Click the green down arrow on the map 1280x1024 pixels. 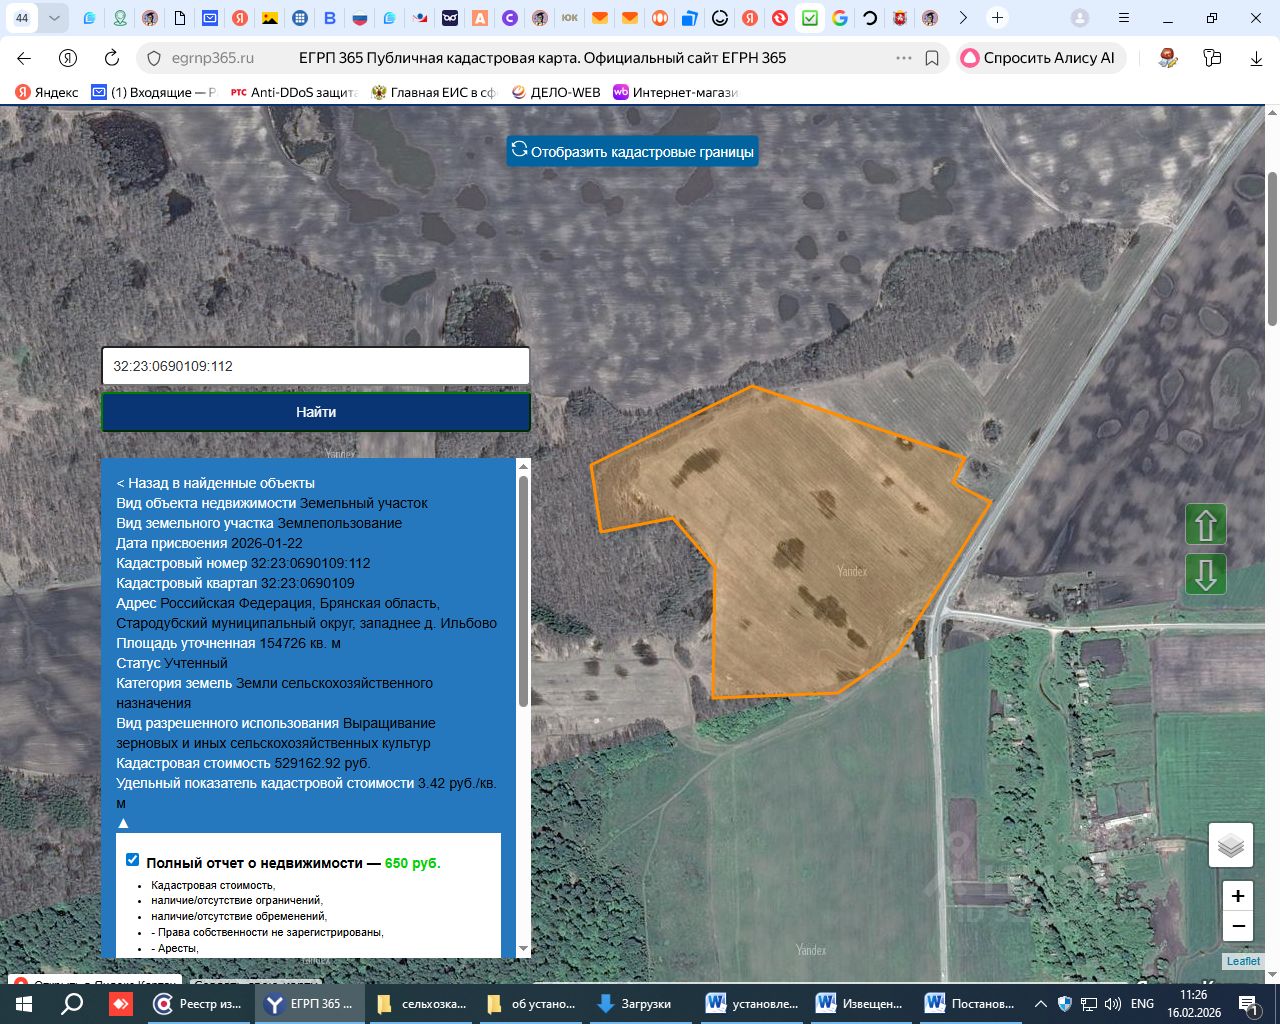(x=1206, y=574)
